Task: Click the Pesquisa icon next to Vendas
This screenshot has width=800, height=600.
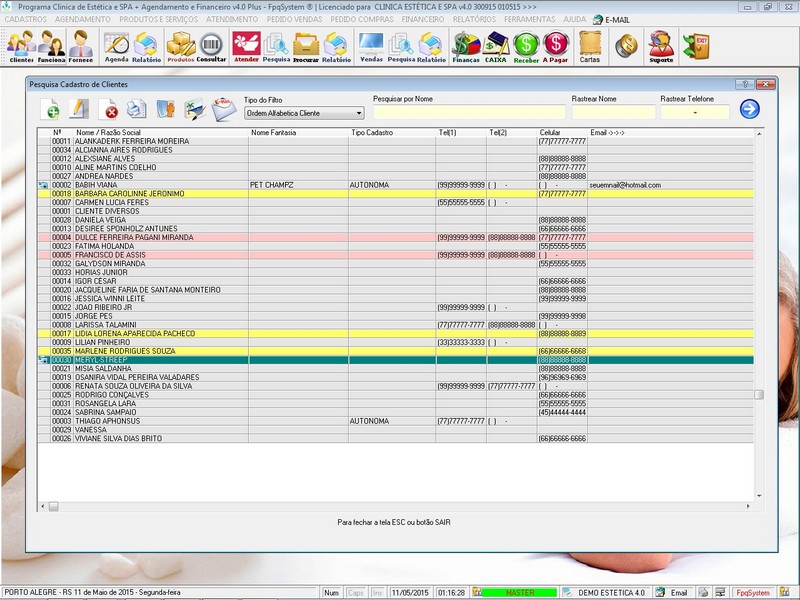Action: [401, 46]
